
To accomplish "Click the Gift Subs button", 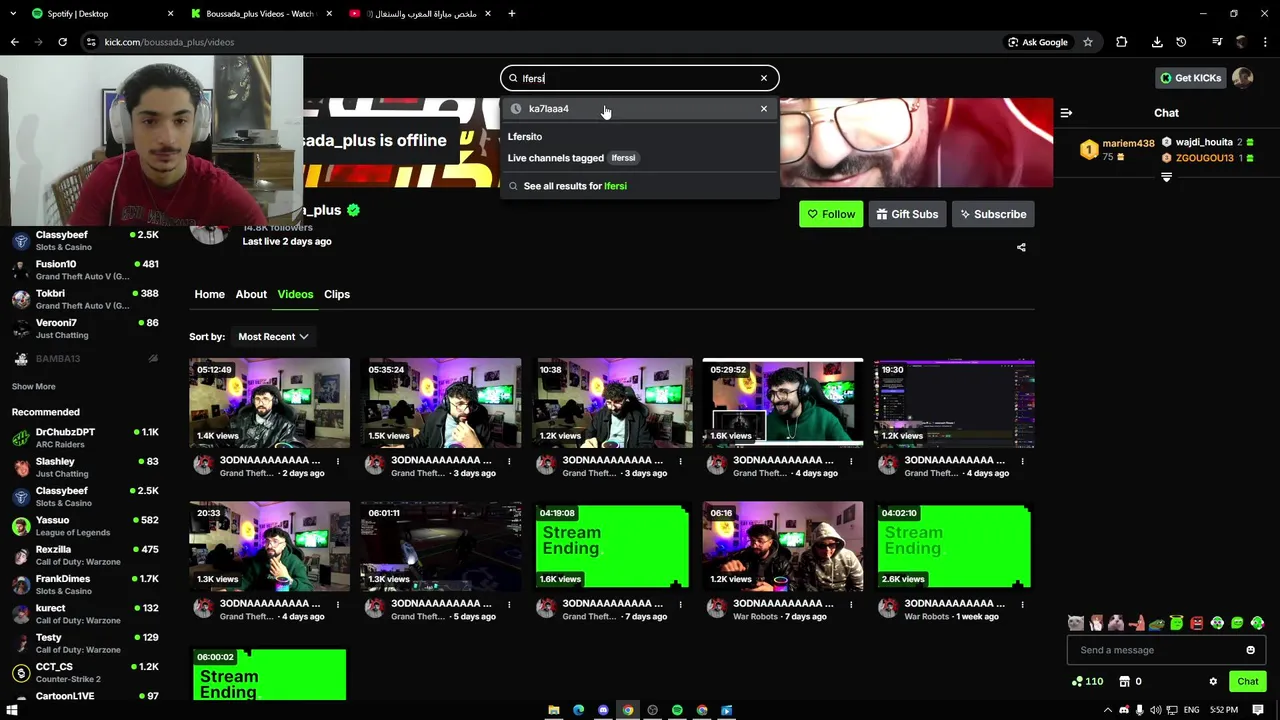I will click(908, 214).
